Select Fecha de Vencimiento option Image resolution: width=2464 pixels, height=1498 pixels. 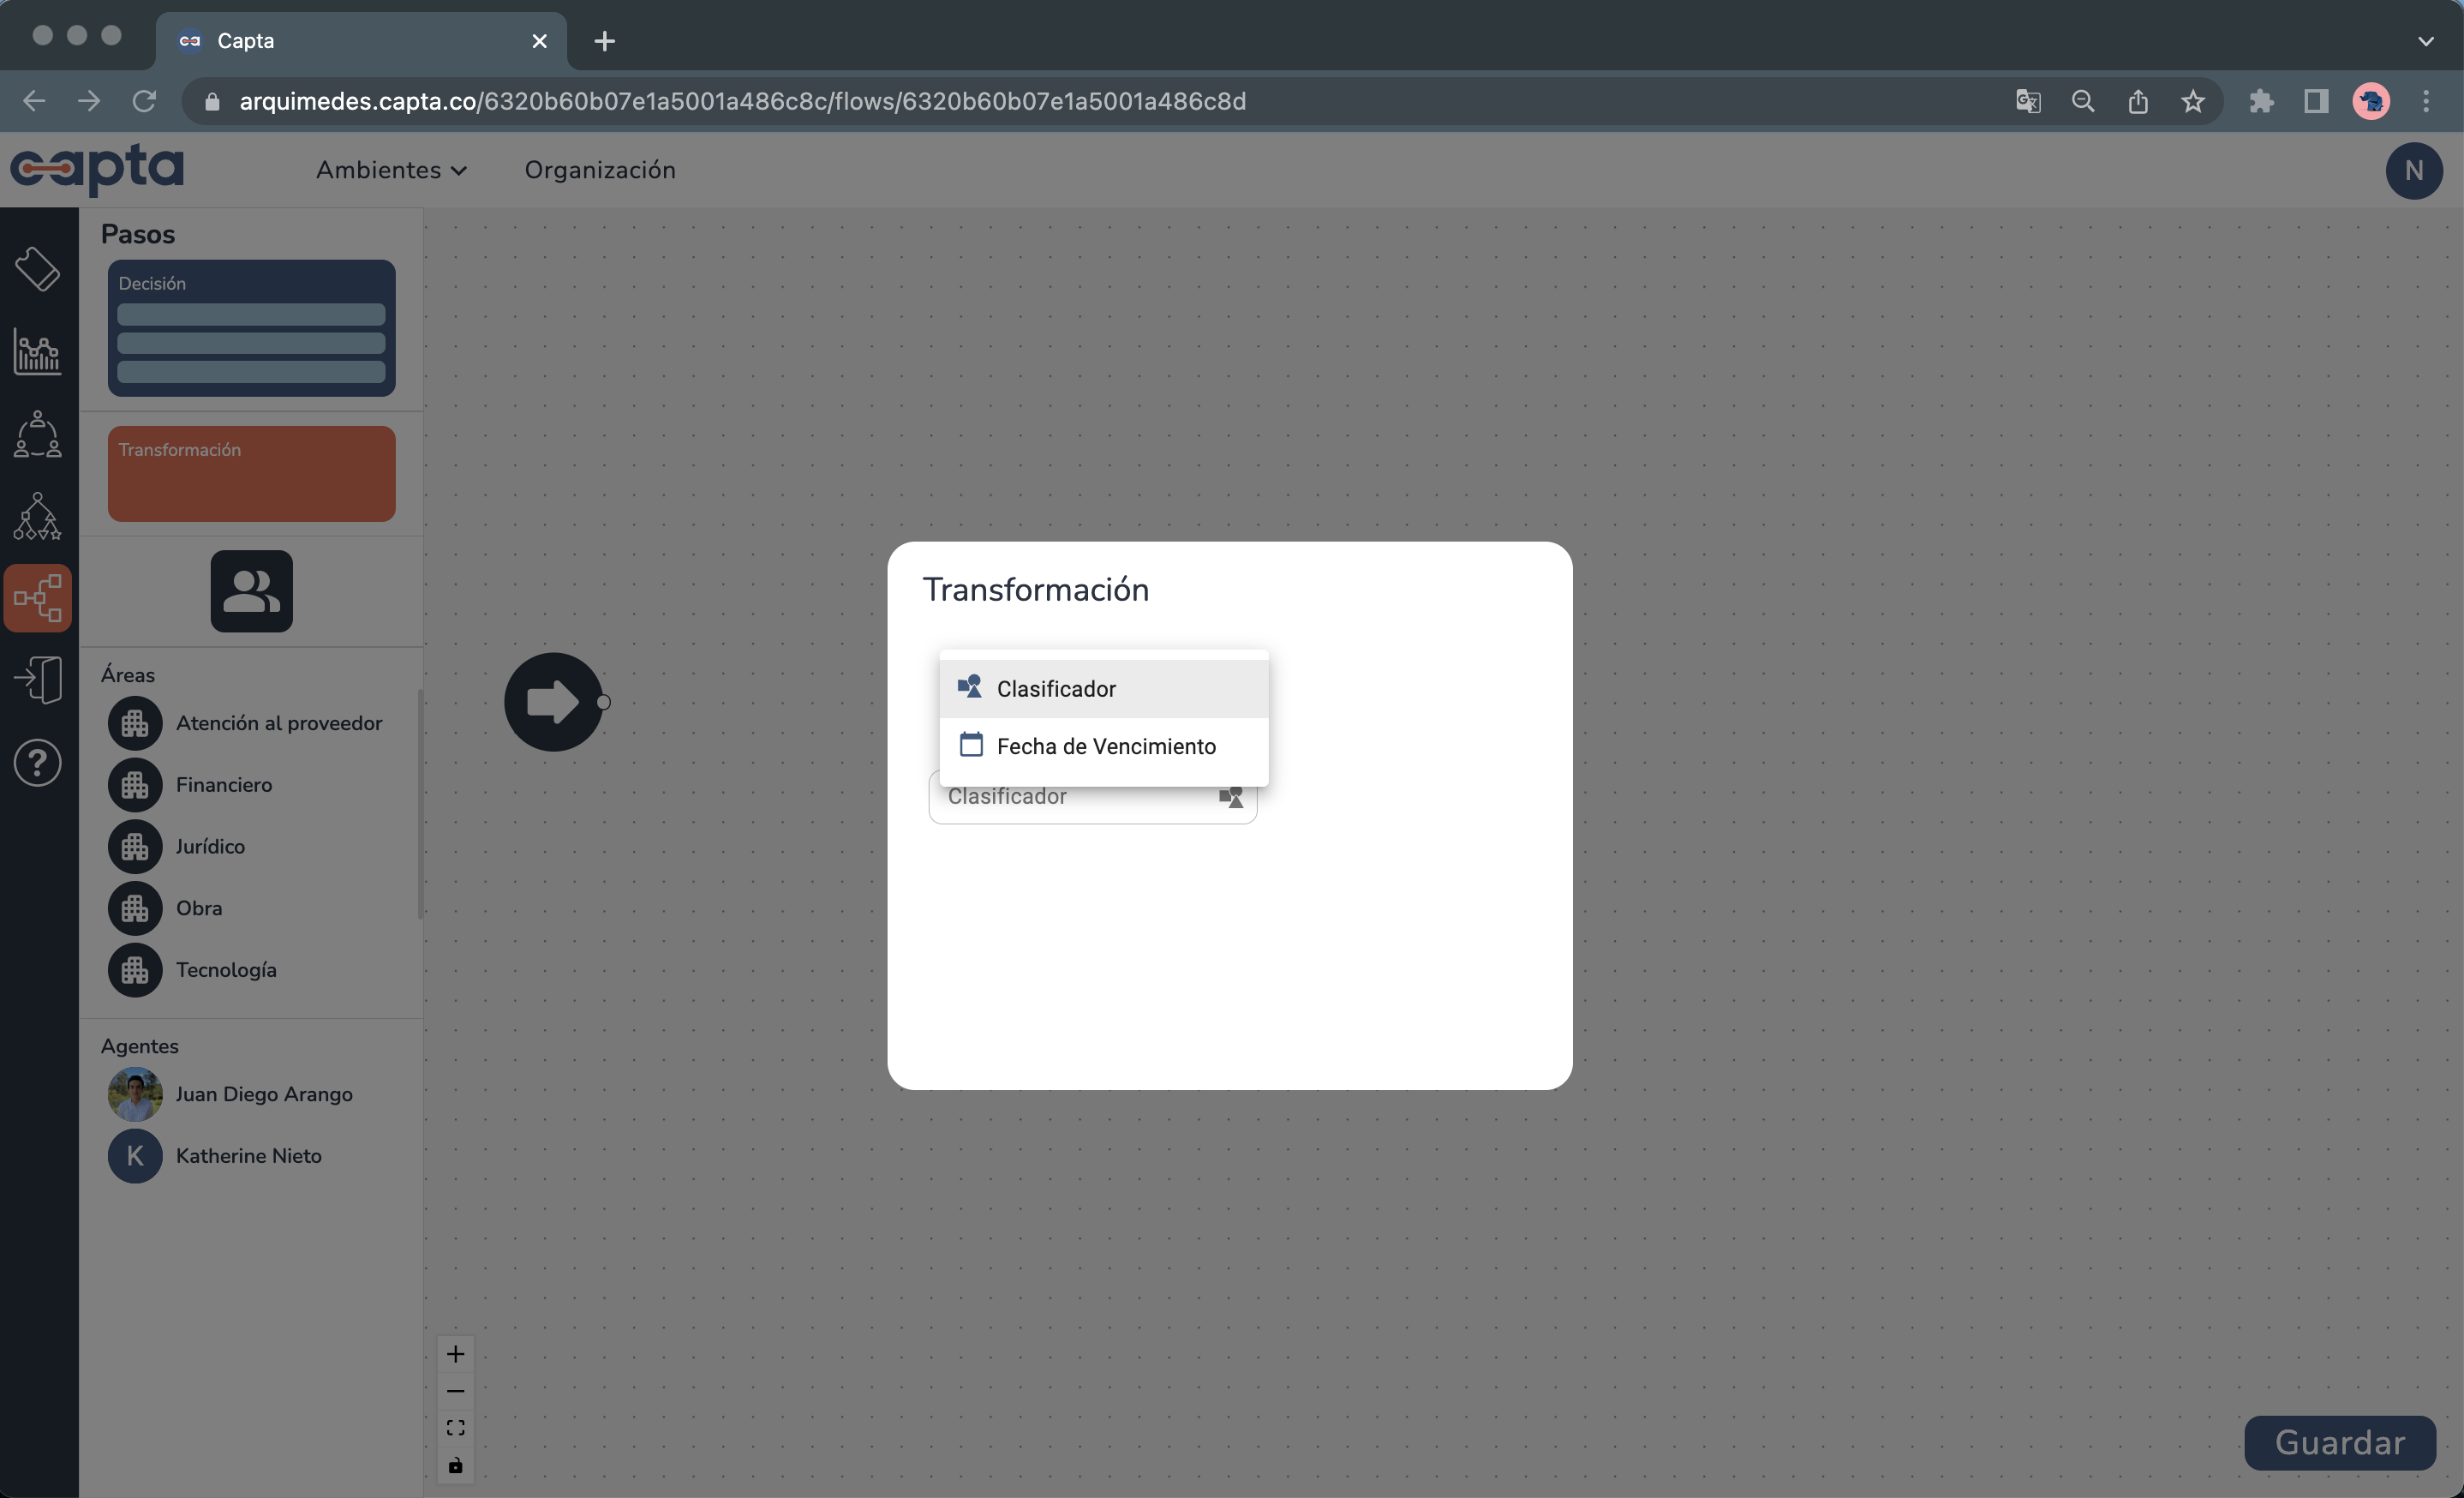point(1106,746)
